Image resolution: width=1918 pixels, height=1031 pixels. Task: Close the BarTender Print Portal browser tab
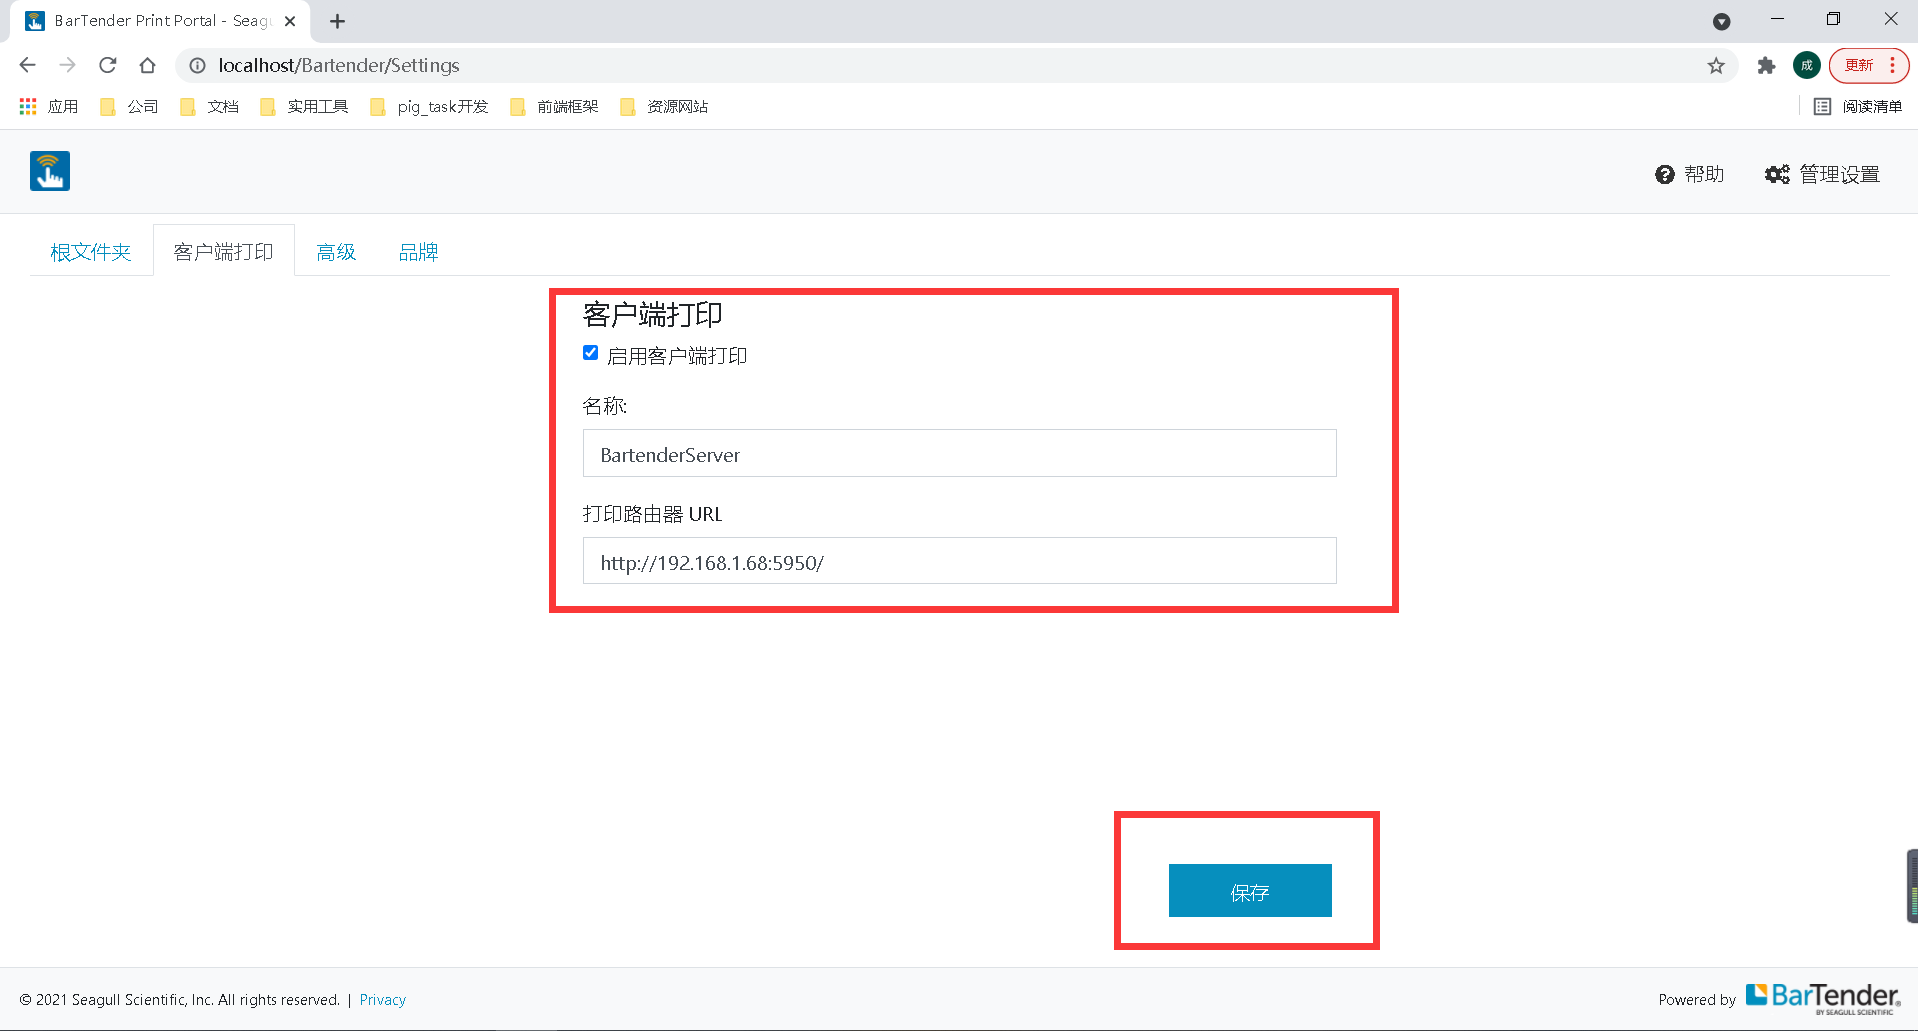pyautogui.click(x=290, y=21)
